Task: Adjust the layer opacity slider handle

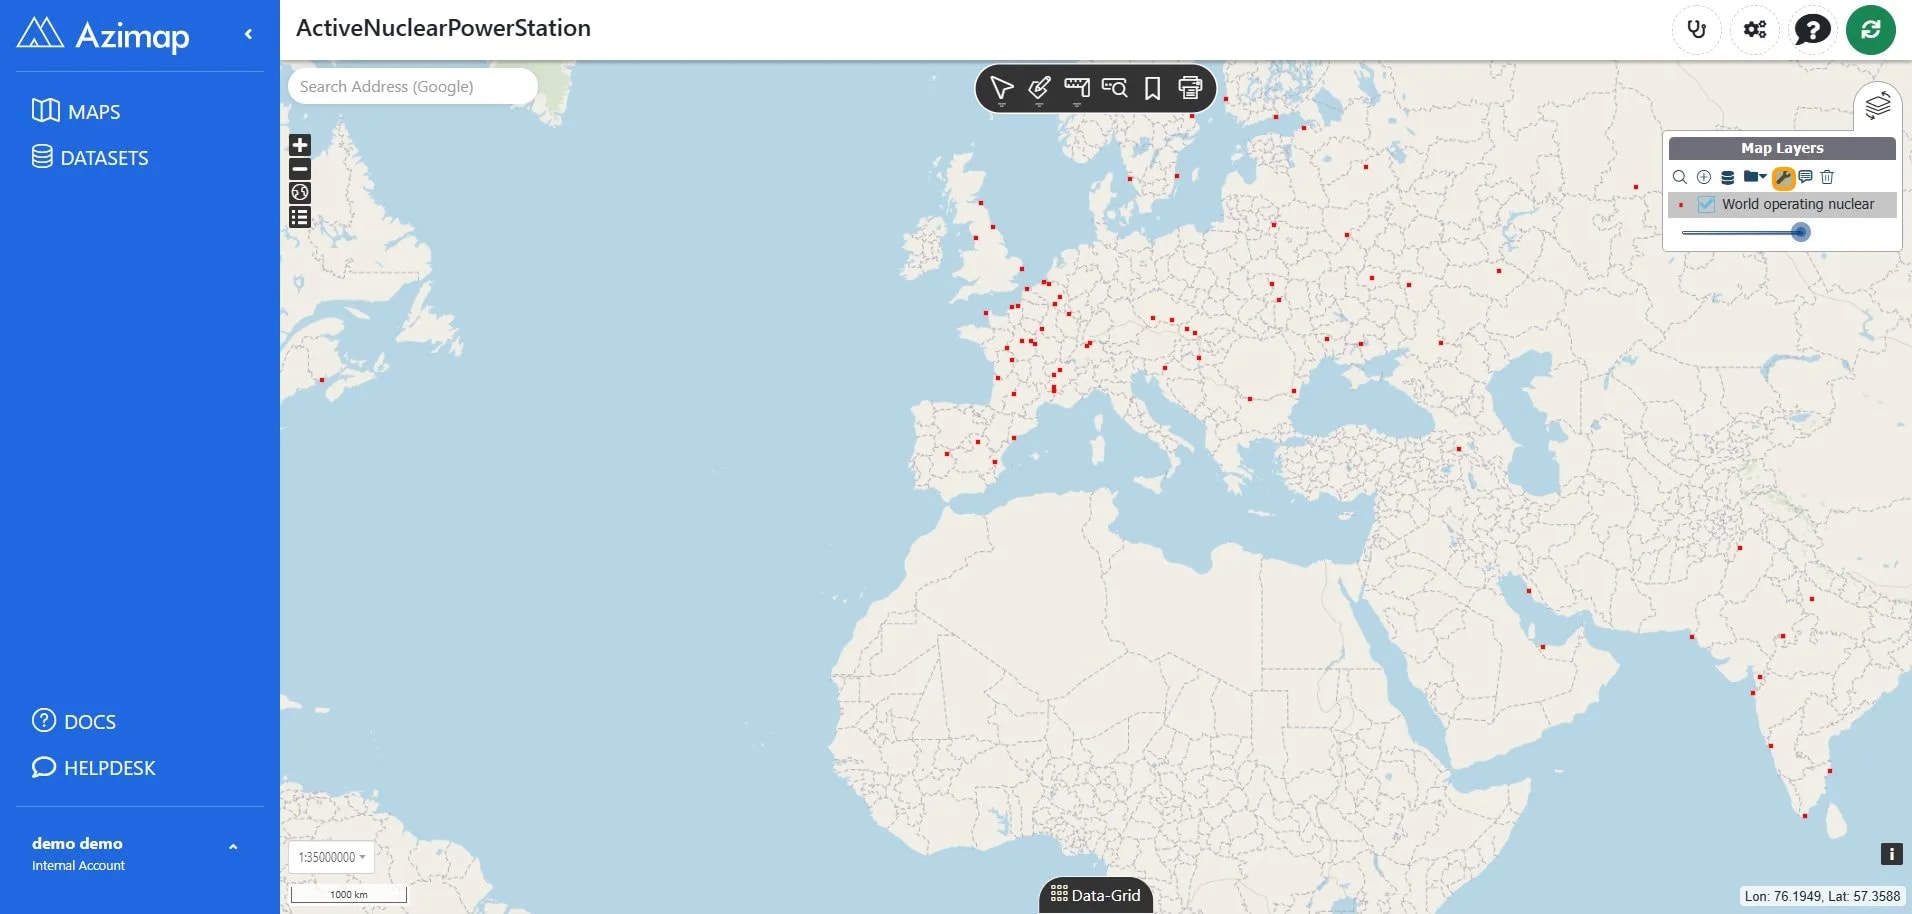Action: click(1800, 232)
